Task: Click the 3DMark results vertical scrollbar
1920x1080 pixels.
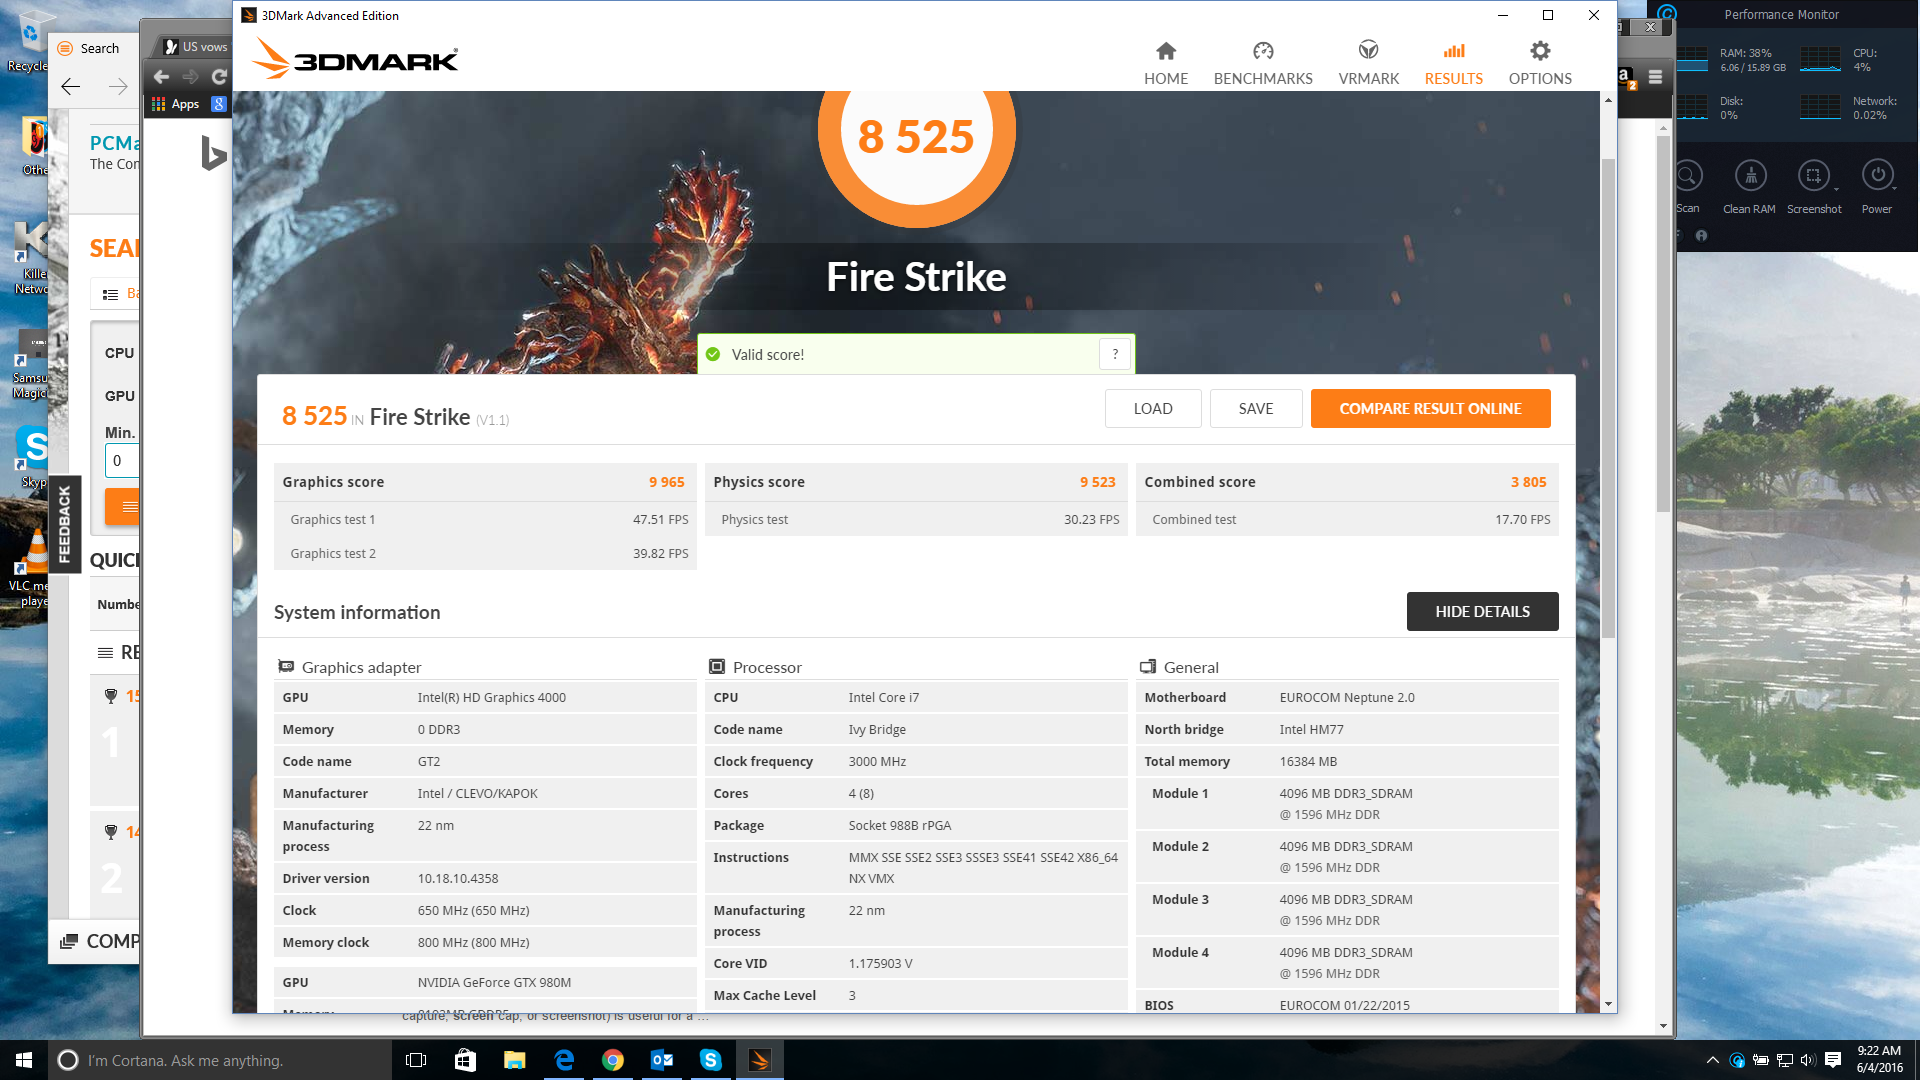Action: tap(1608, 400)
